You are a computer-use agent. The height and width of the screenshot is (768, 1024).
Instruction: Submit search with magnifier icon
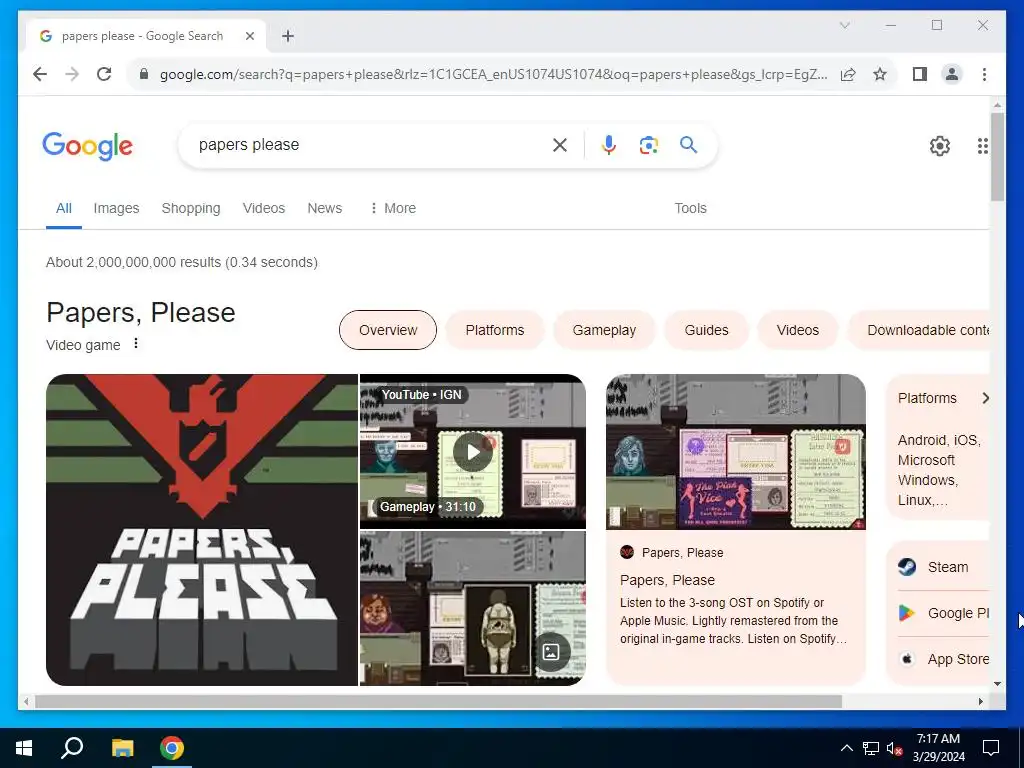pos(688,144)
